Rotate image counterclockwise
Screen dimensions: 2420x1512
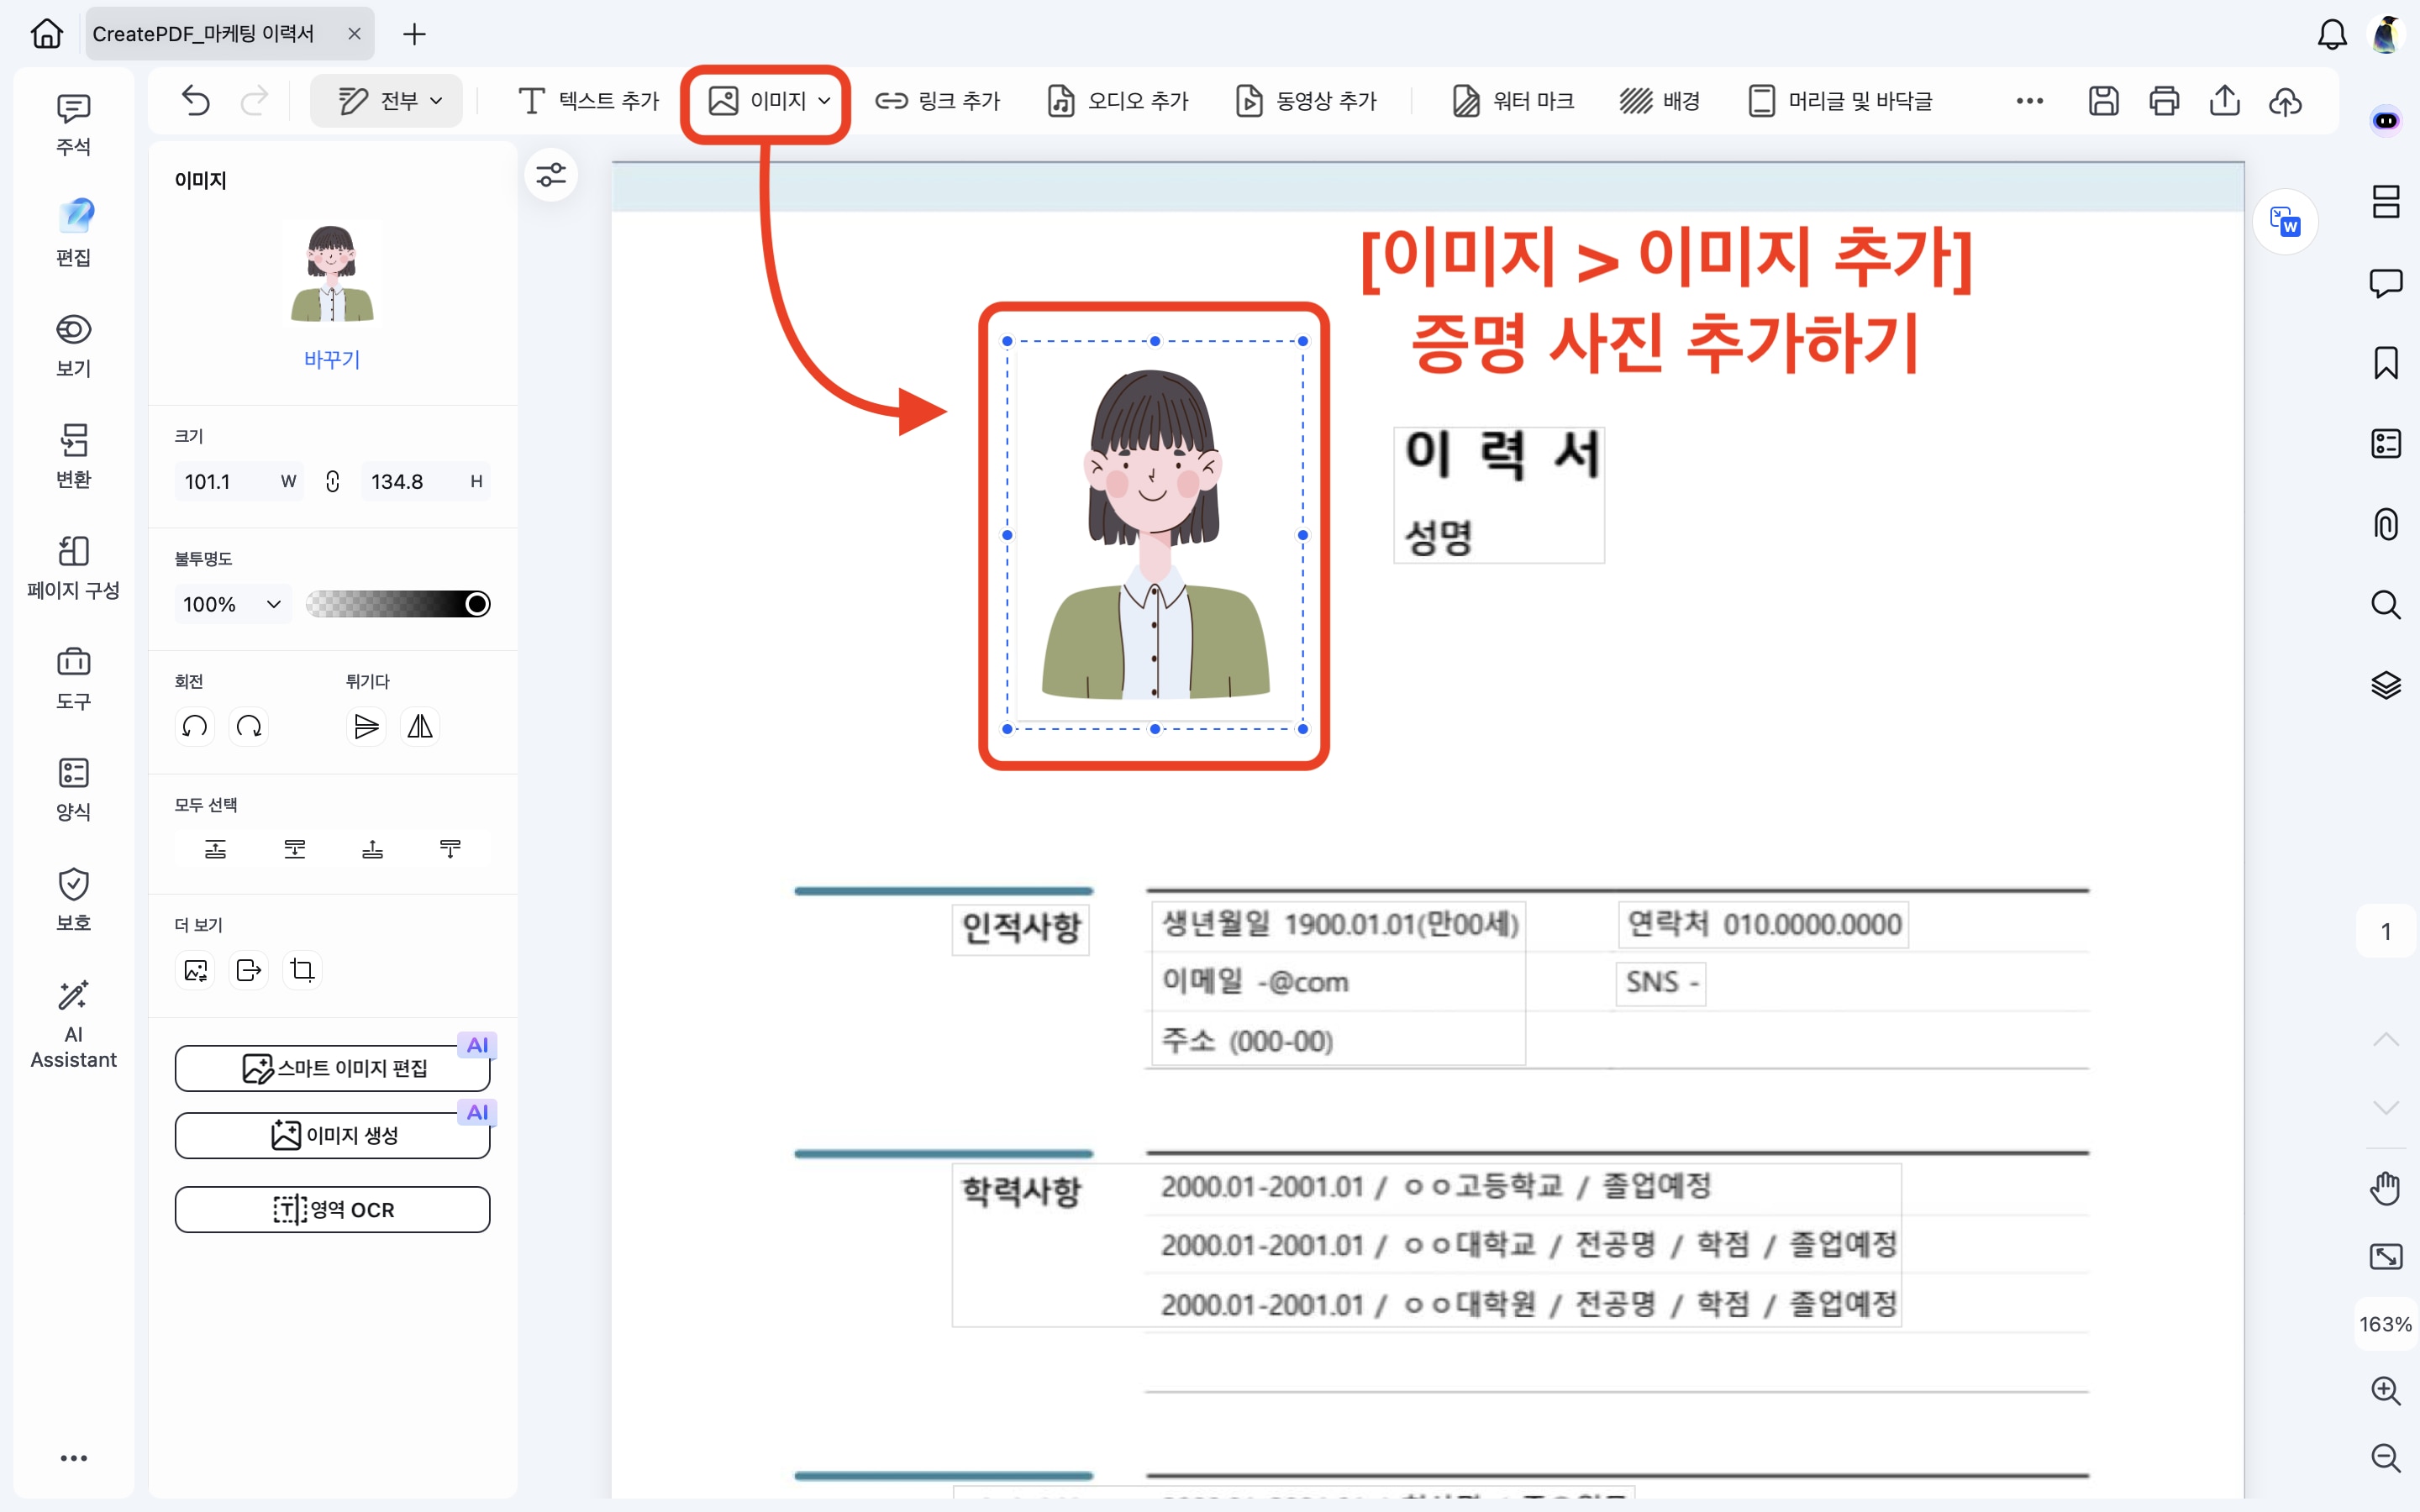pos(195,726)
